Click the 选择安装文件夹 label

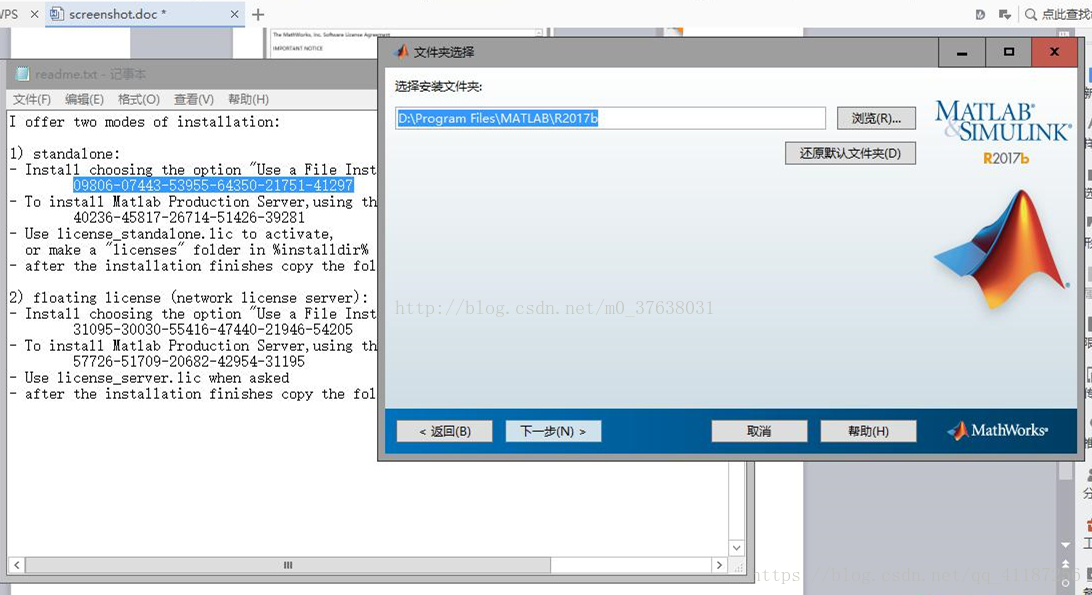[x=439, y=86]
